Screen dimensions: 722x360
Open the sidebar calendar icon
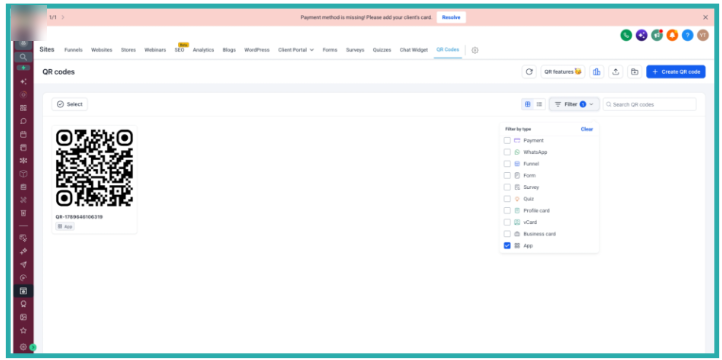click(x=23, y=135)
